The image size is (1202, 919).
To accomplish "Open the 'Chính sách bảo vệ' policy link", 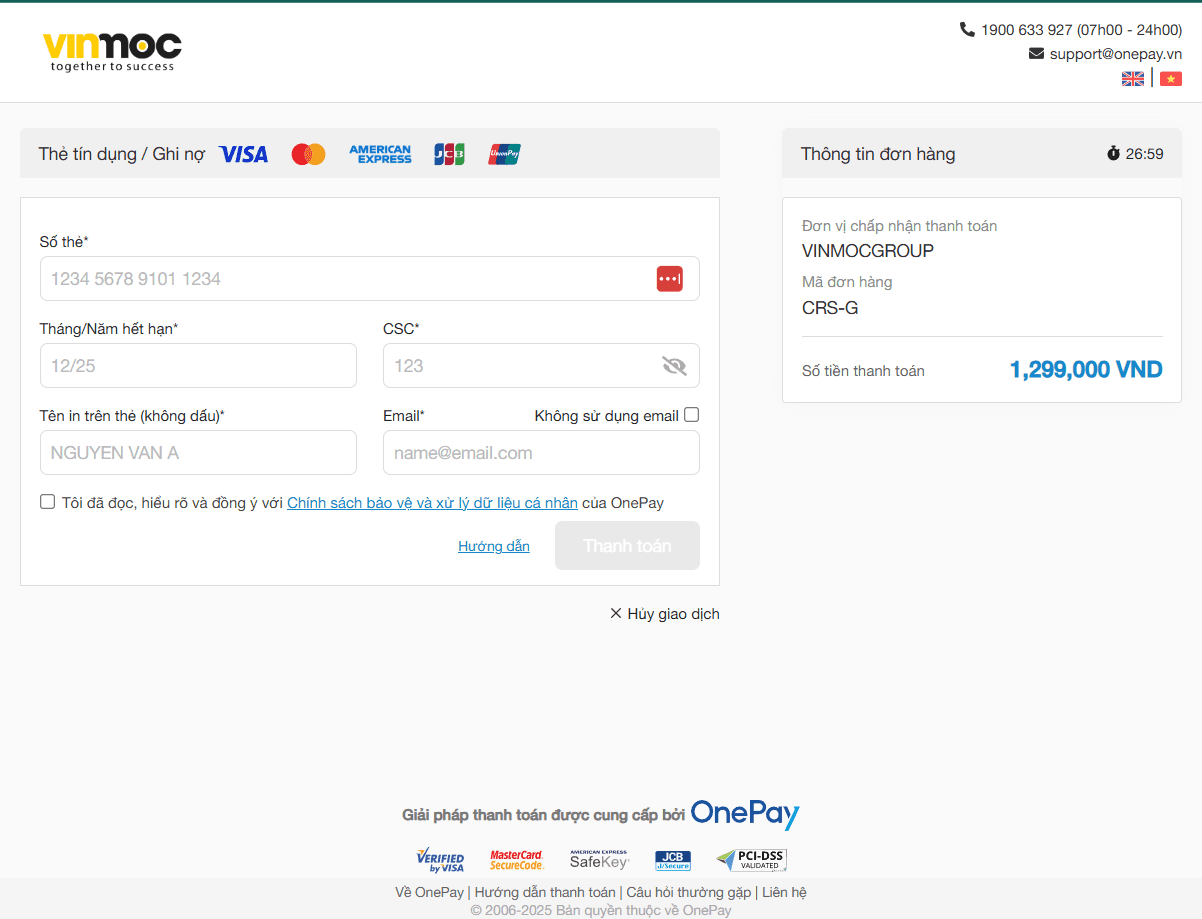I will [x=432, y=503].
